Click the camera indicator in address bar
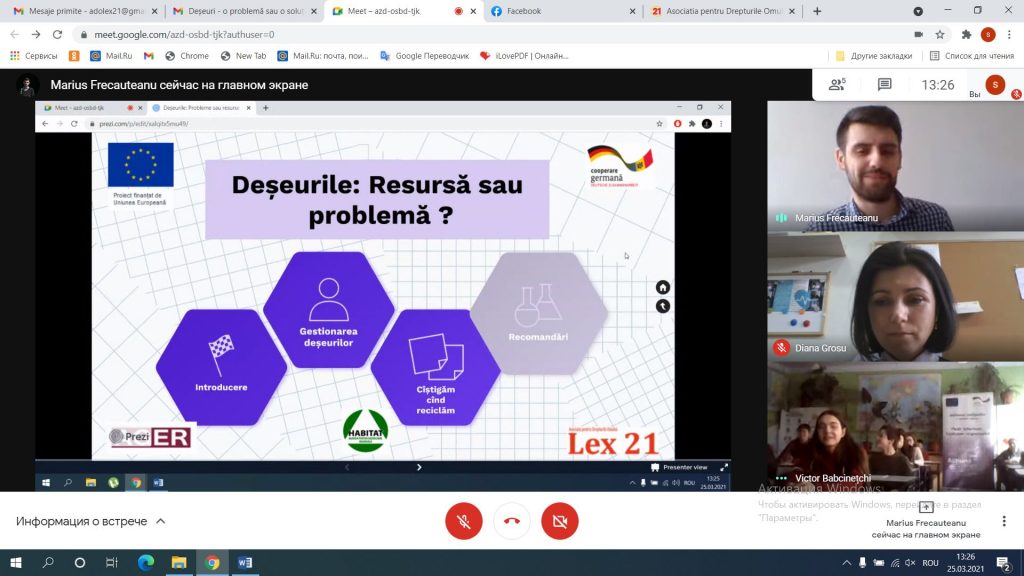 point(919,34)
